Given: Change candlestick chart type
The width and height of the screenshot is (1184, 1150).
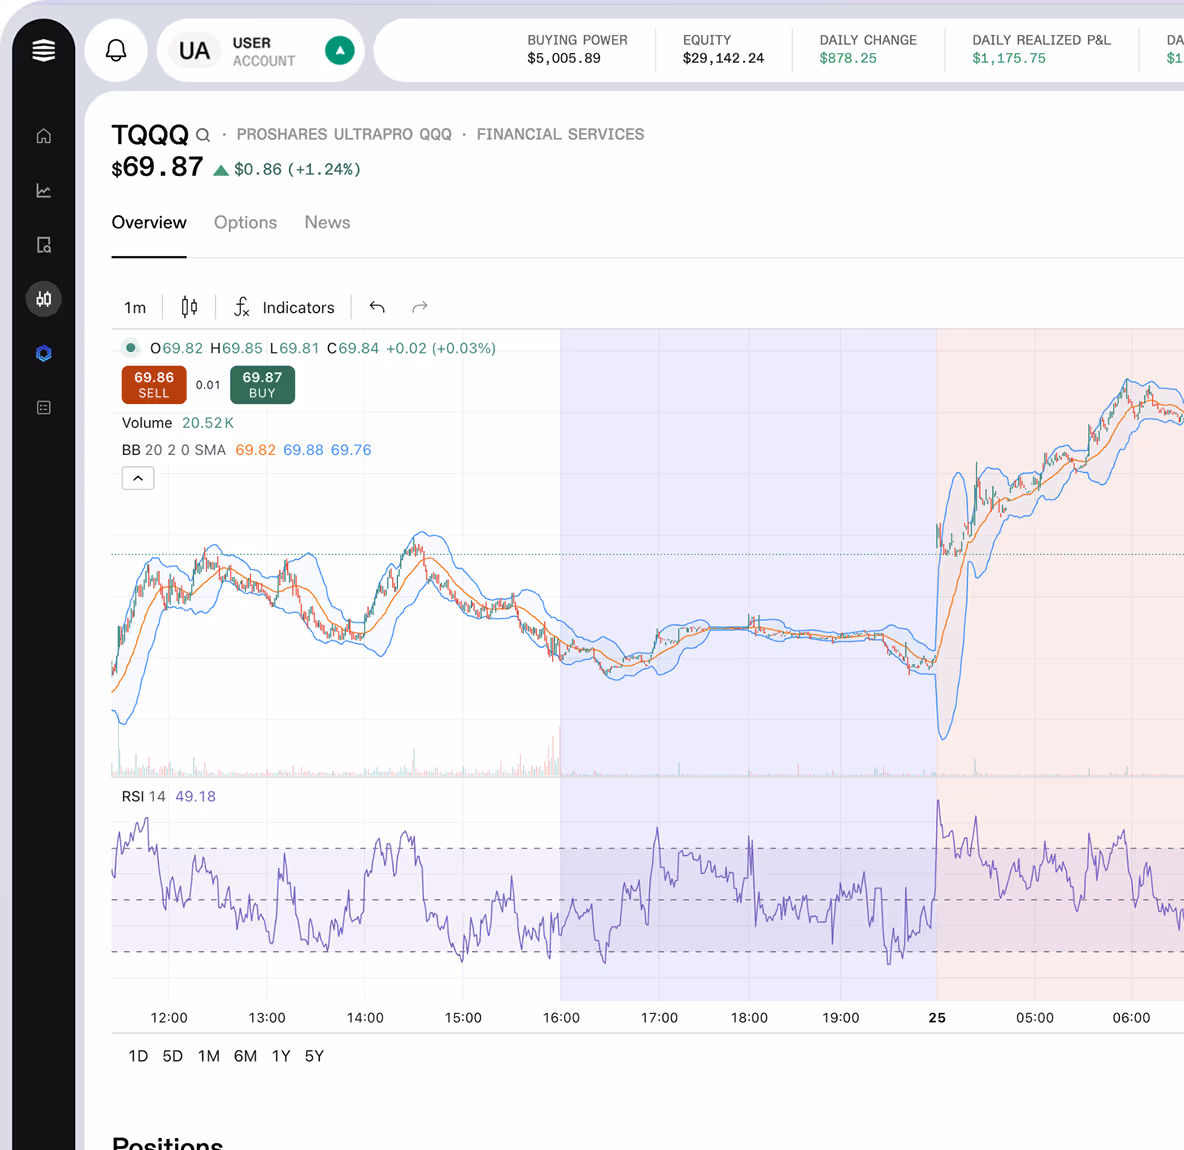Looking at the screenshot, I should tap(189, 307).
